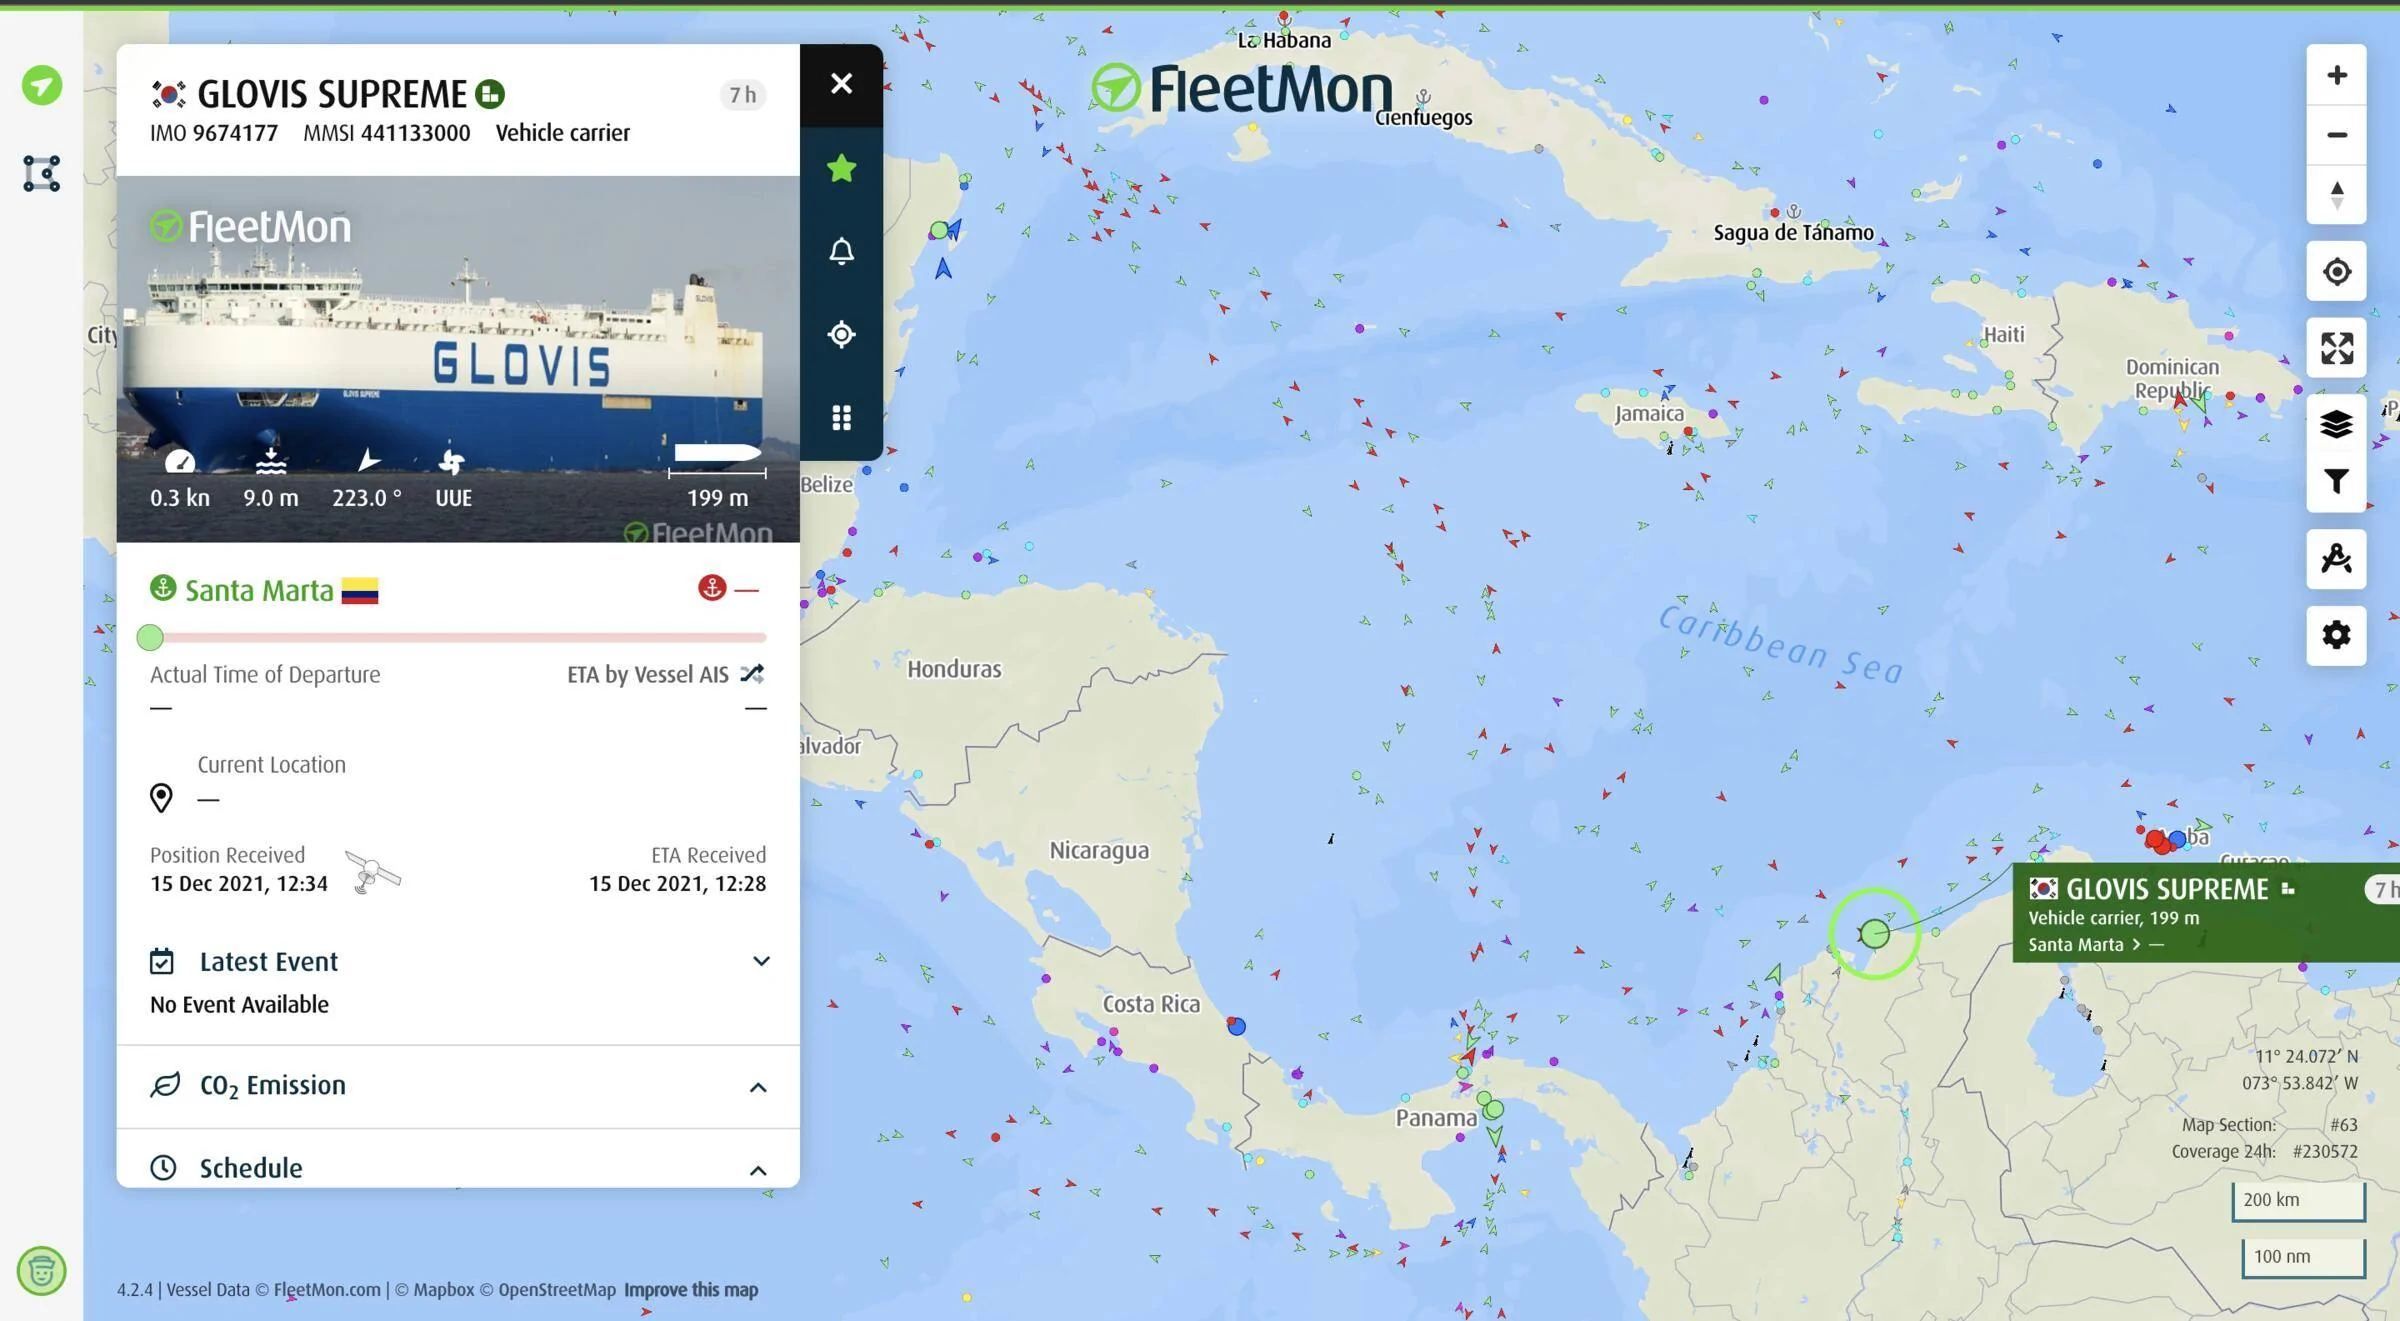Click the draught 9.0 m indicator
2400x1321 pixels.
(x=271, y=479)
